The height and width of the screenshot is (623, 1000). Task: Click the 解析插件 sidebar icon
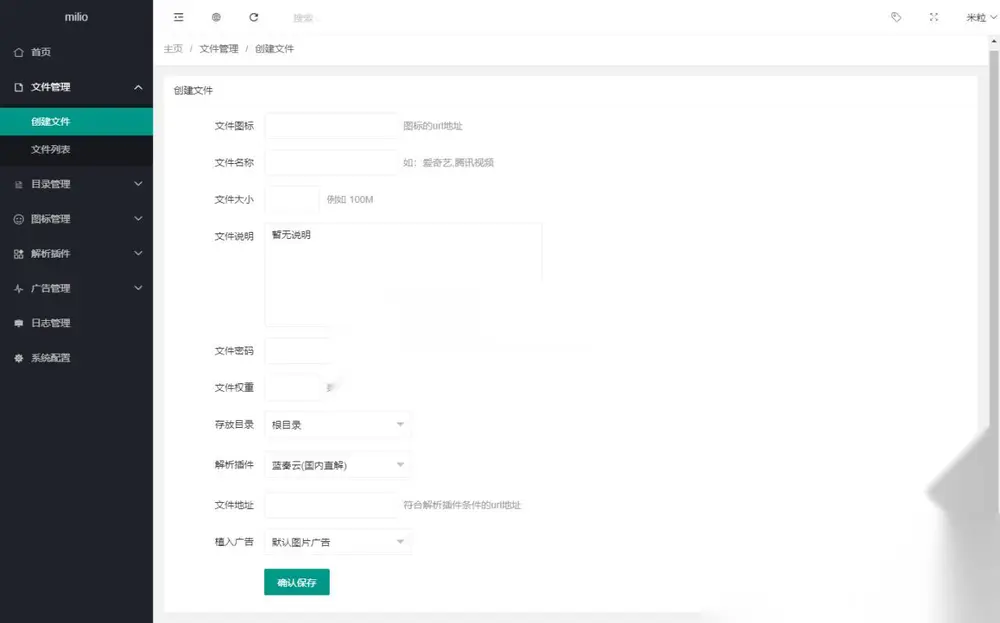tap(18, 254)
